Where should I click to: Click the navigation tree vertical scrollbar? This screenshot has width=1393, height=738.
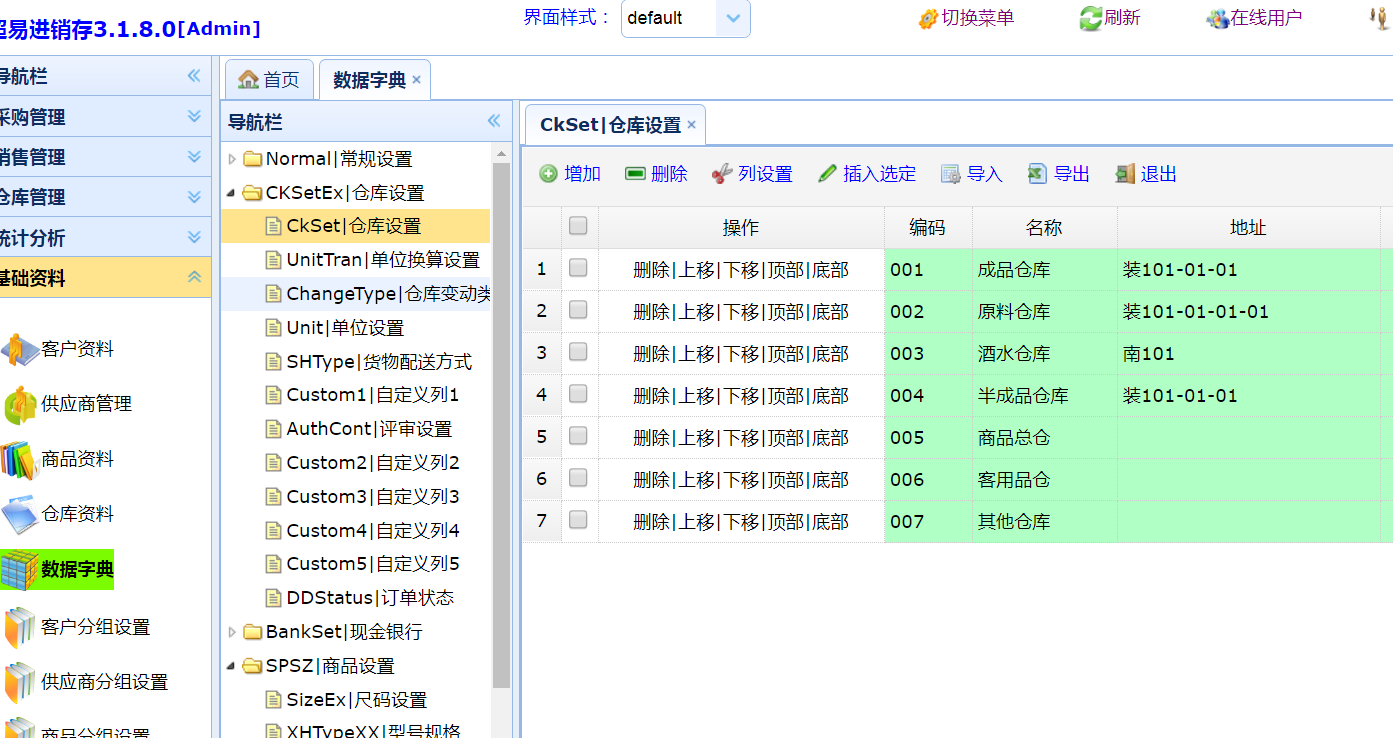point(501,420)
